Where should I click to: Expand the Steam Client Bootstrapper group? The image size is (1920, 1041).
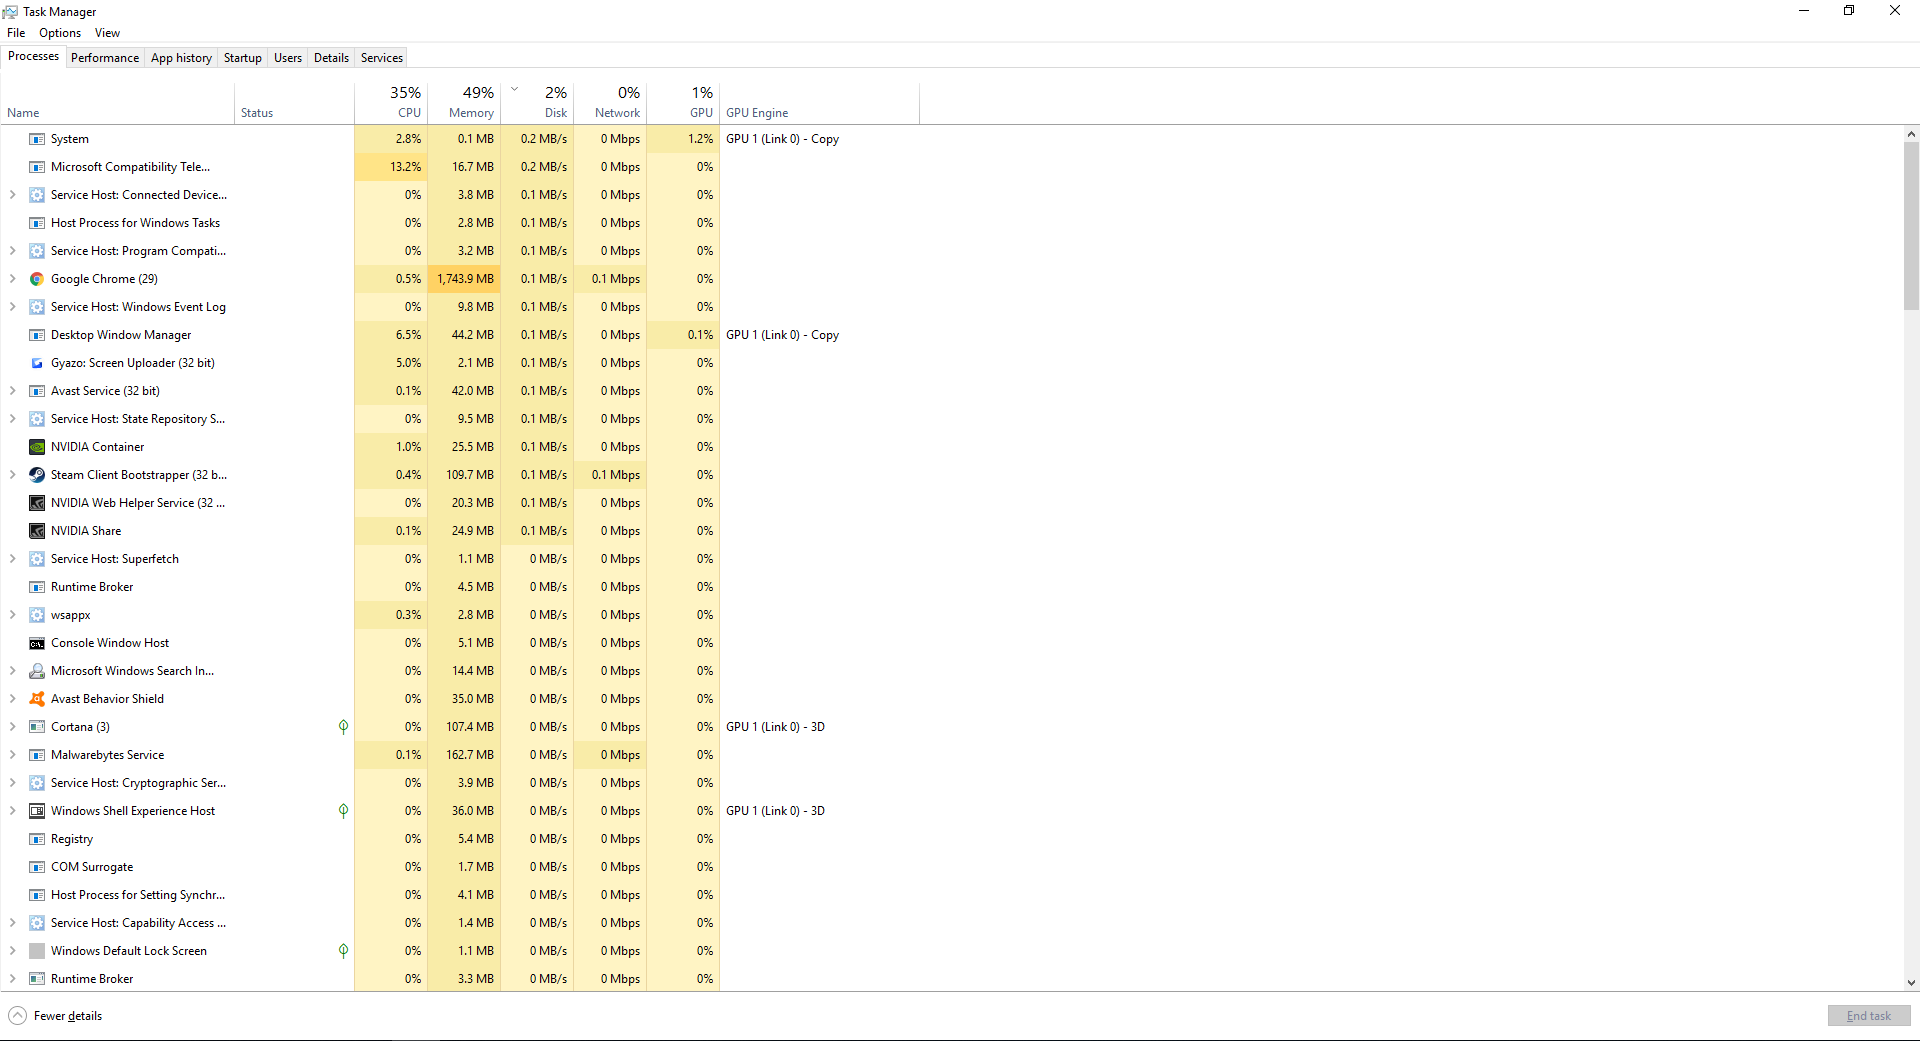[x=12, y=475]
